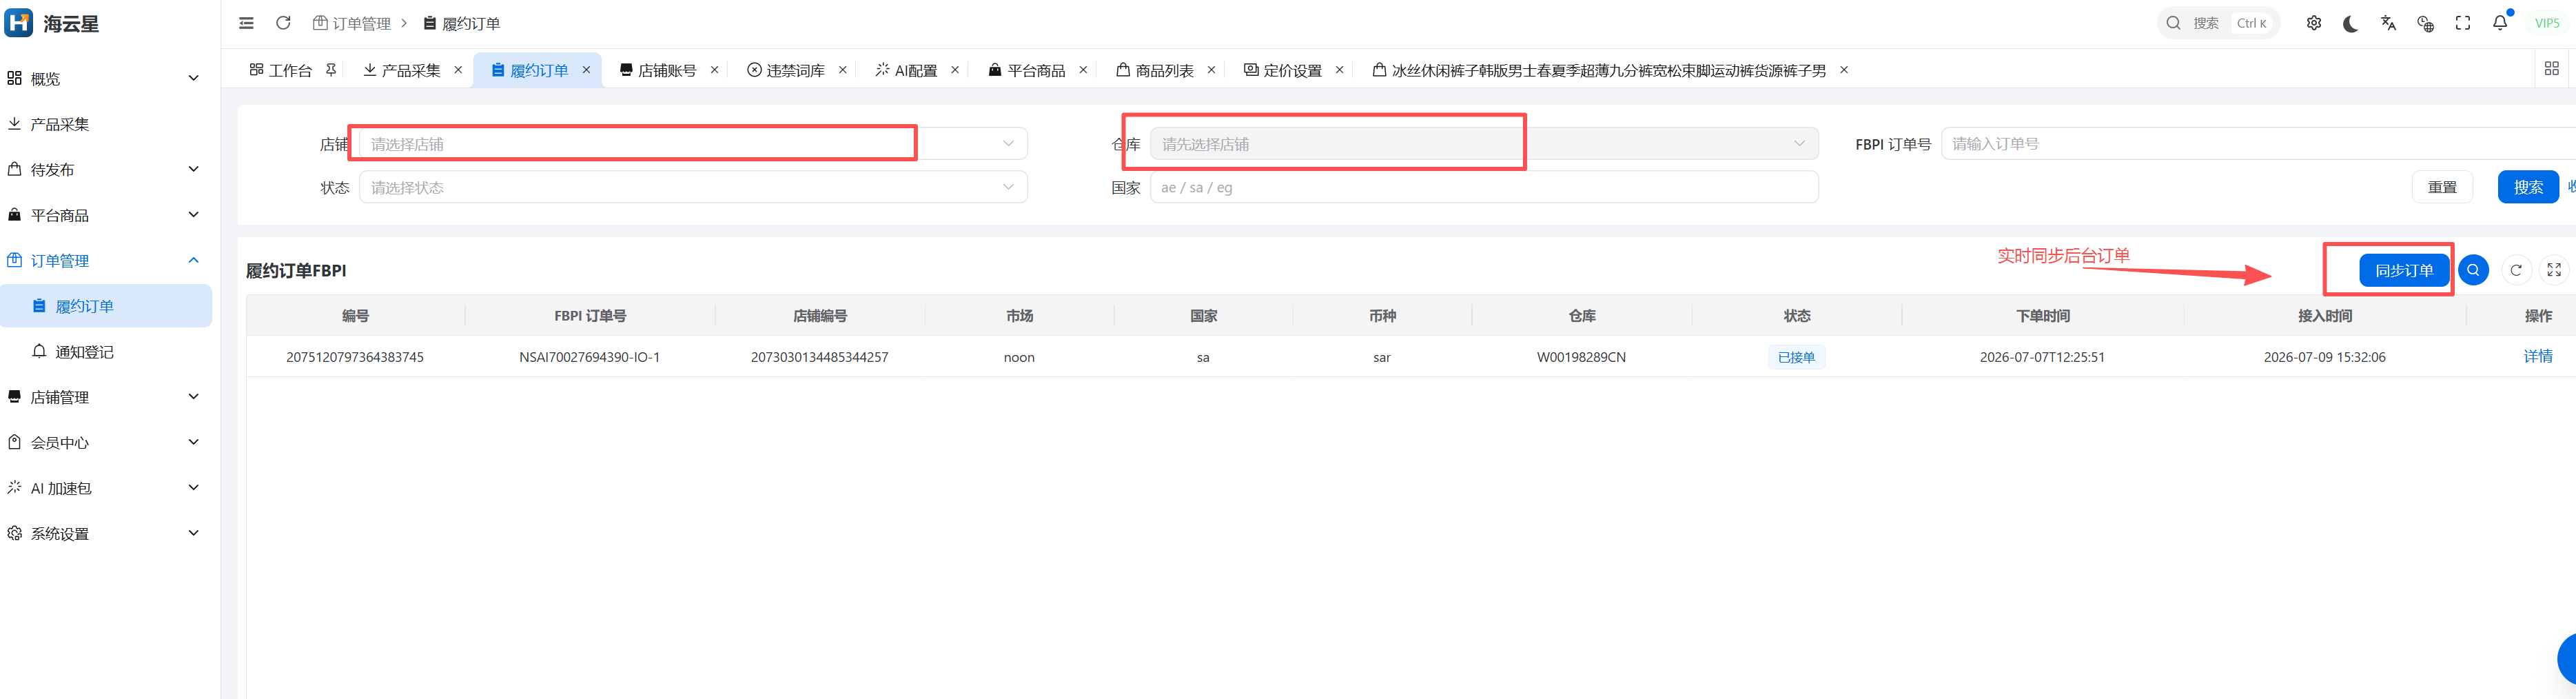Refresh page via top toolbar reload icon
2576x699 pixels.
[x=283, y=23]
